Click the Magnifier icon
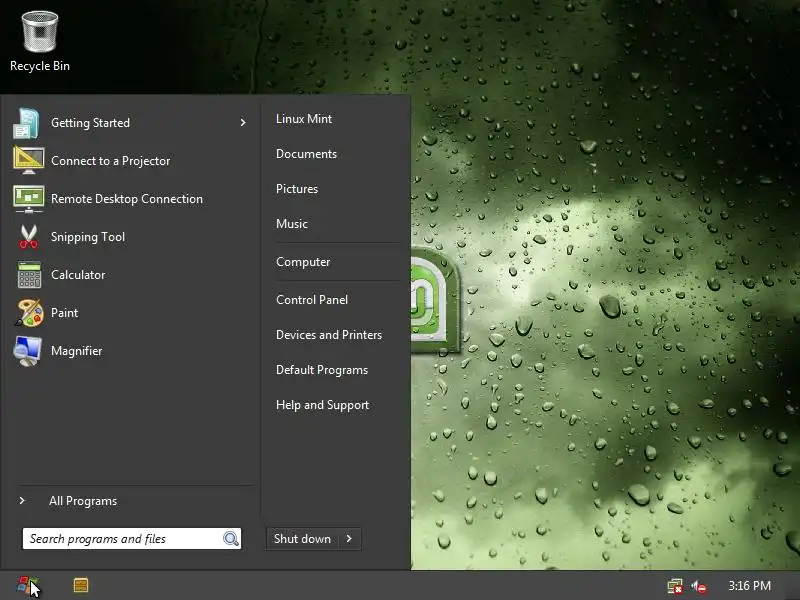This screenshot has width=800, height=600. tap(28, 351)
